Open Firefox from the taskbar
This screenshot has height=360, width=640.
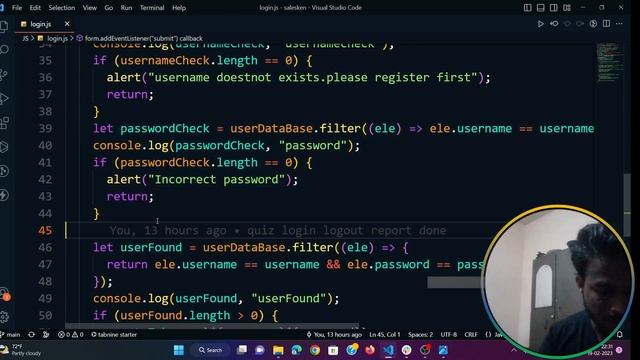point(370,350)
